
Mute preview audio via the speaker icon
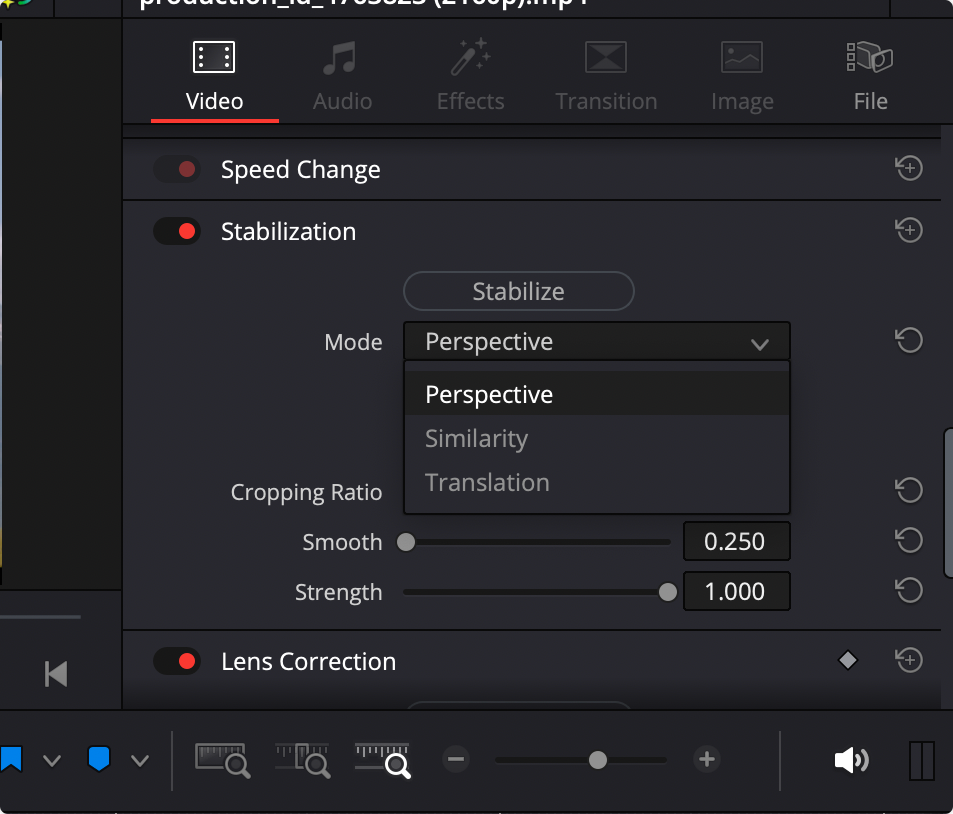coord(851,760)
